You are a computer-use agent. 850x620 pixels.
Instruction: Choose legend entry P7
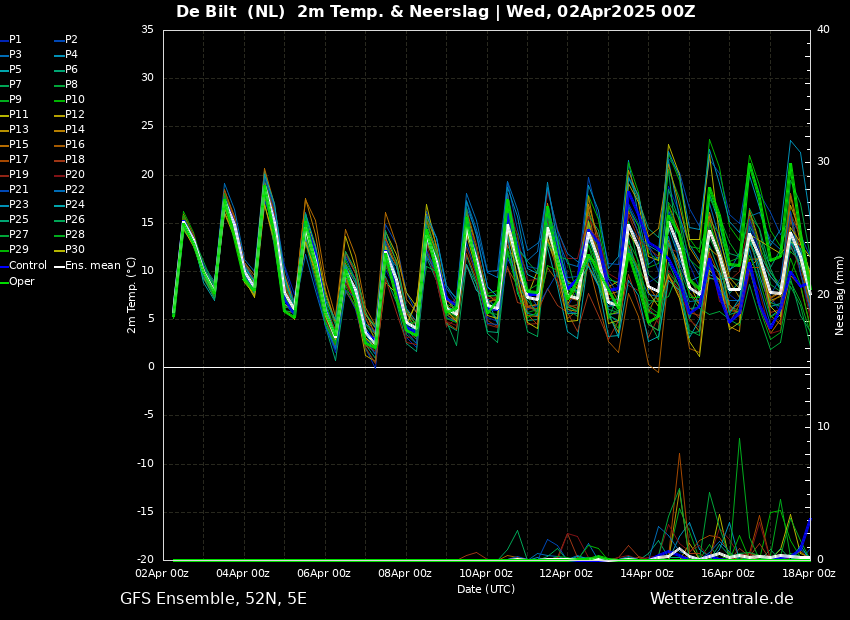[x=11, y=85]
